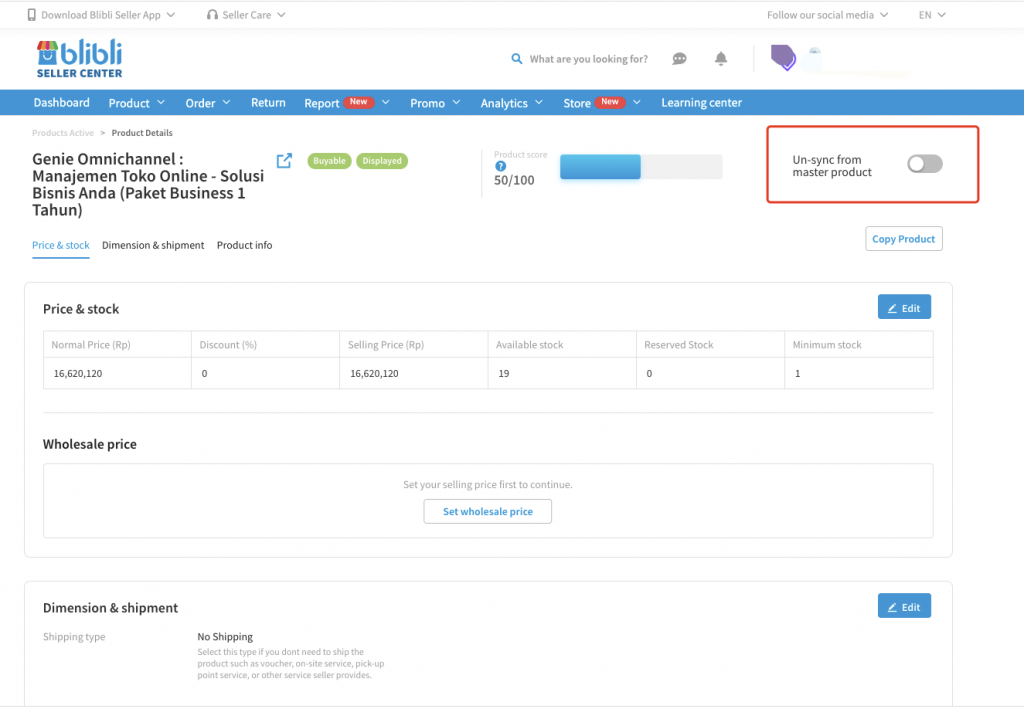
Task: Go to the Dashboard menu
Action: (x=61, y=102)
